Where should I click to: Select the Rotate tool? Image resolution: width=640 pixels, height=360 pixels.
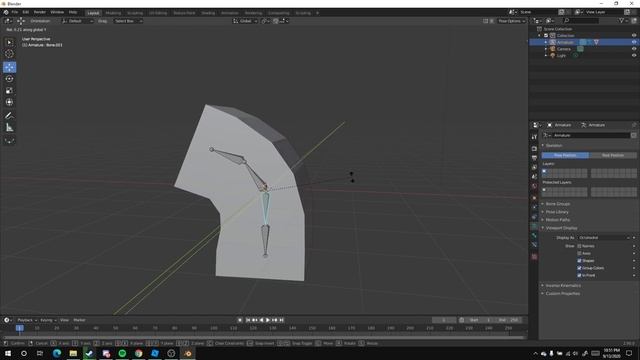(x=9, y=79)
